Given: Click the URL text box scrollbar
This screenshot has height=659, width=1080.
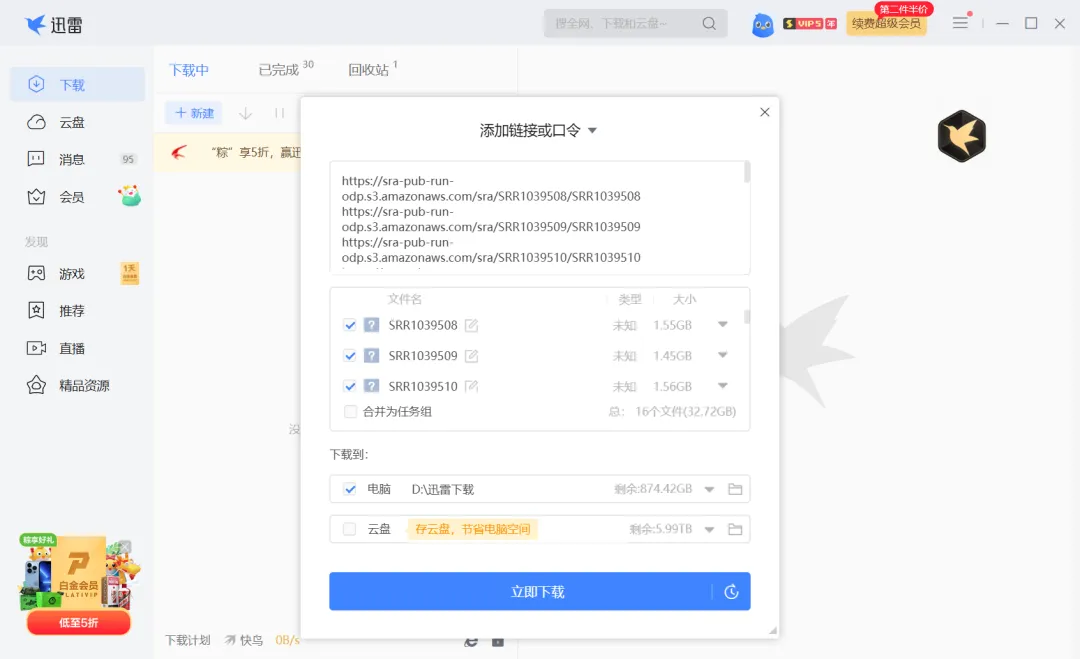Looking at the screenshot, I should [x=747, y=172].
